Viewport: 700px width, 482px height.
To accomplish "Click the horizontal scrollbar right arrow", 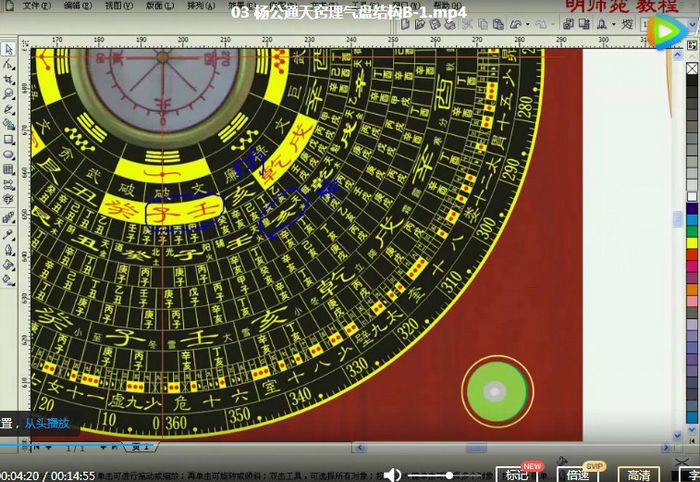I will [666, 447].
